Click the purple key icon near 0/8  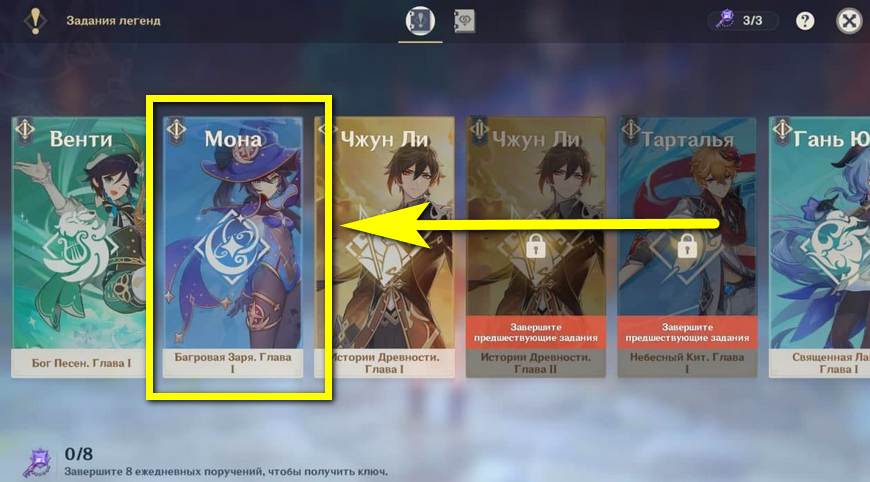click(38, 463)
